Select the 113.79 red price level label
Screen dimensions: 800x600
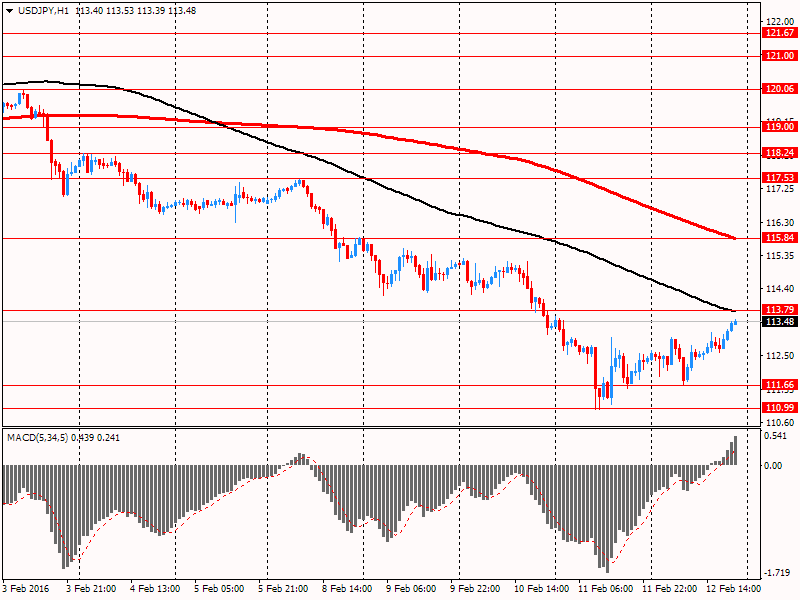[780, 310]
